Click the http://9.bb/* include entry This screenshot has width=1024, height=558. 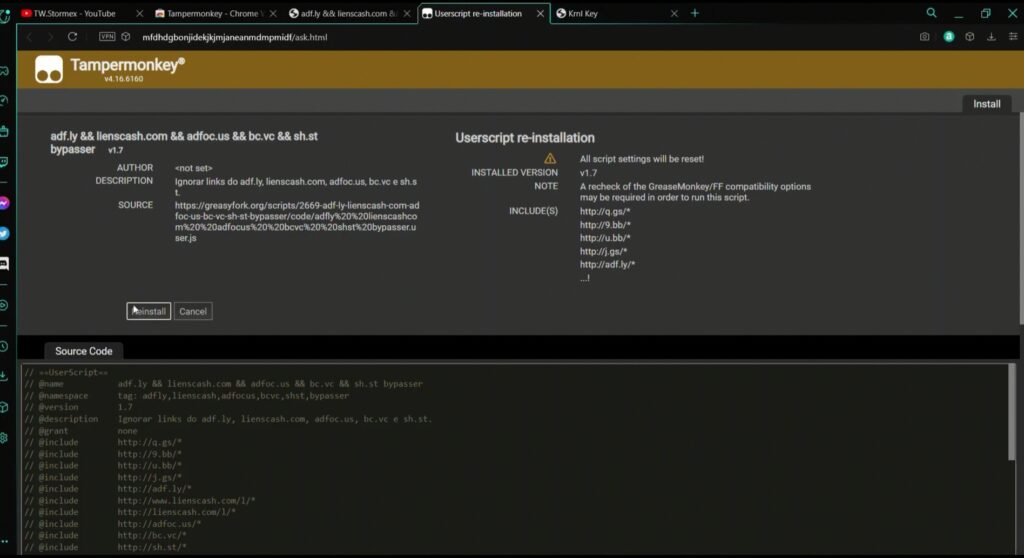coord(605,224)
